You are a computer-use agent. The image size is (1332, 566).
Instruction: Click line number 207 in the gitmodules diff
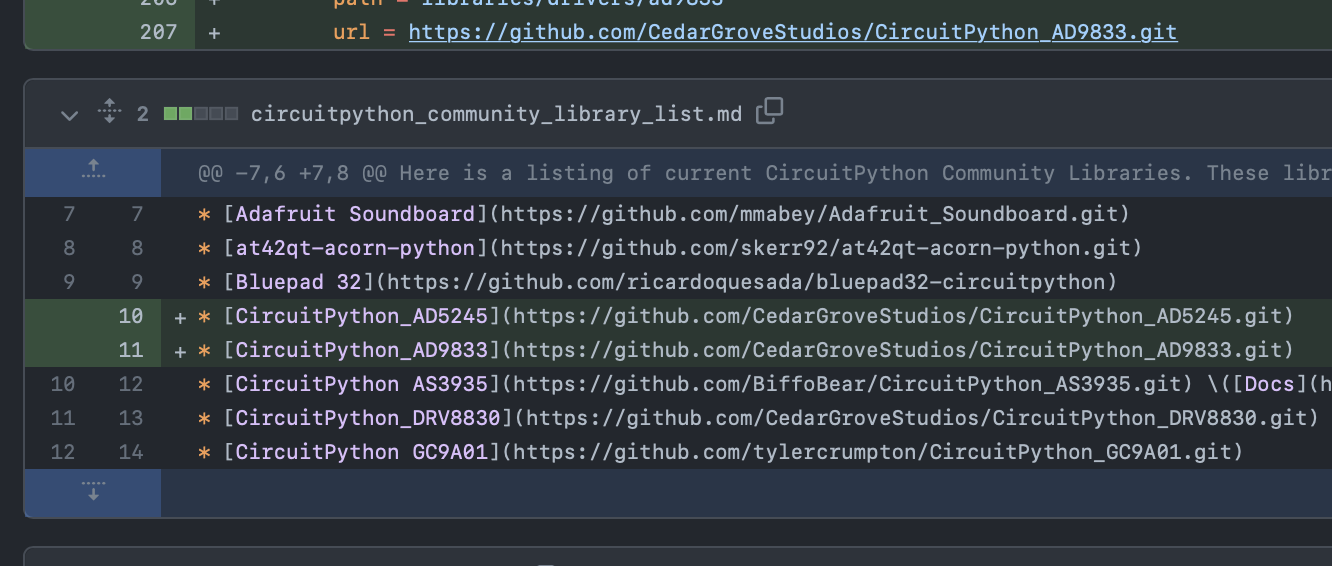click(x=159, y=32)
